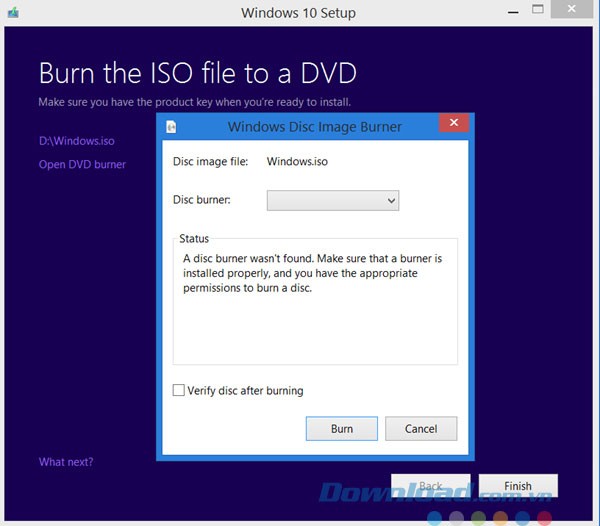Close the Windows 10 Setup window
This screenshot has height=526, width=600.
pyautogui.click(x=572, y=9)
